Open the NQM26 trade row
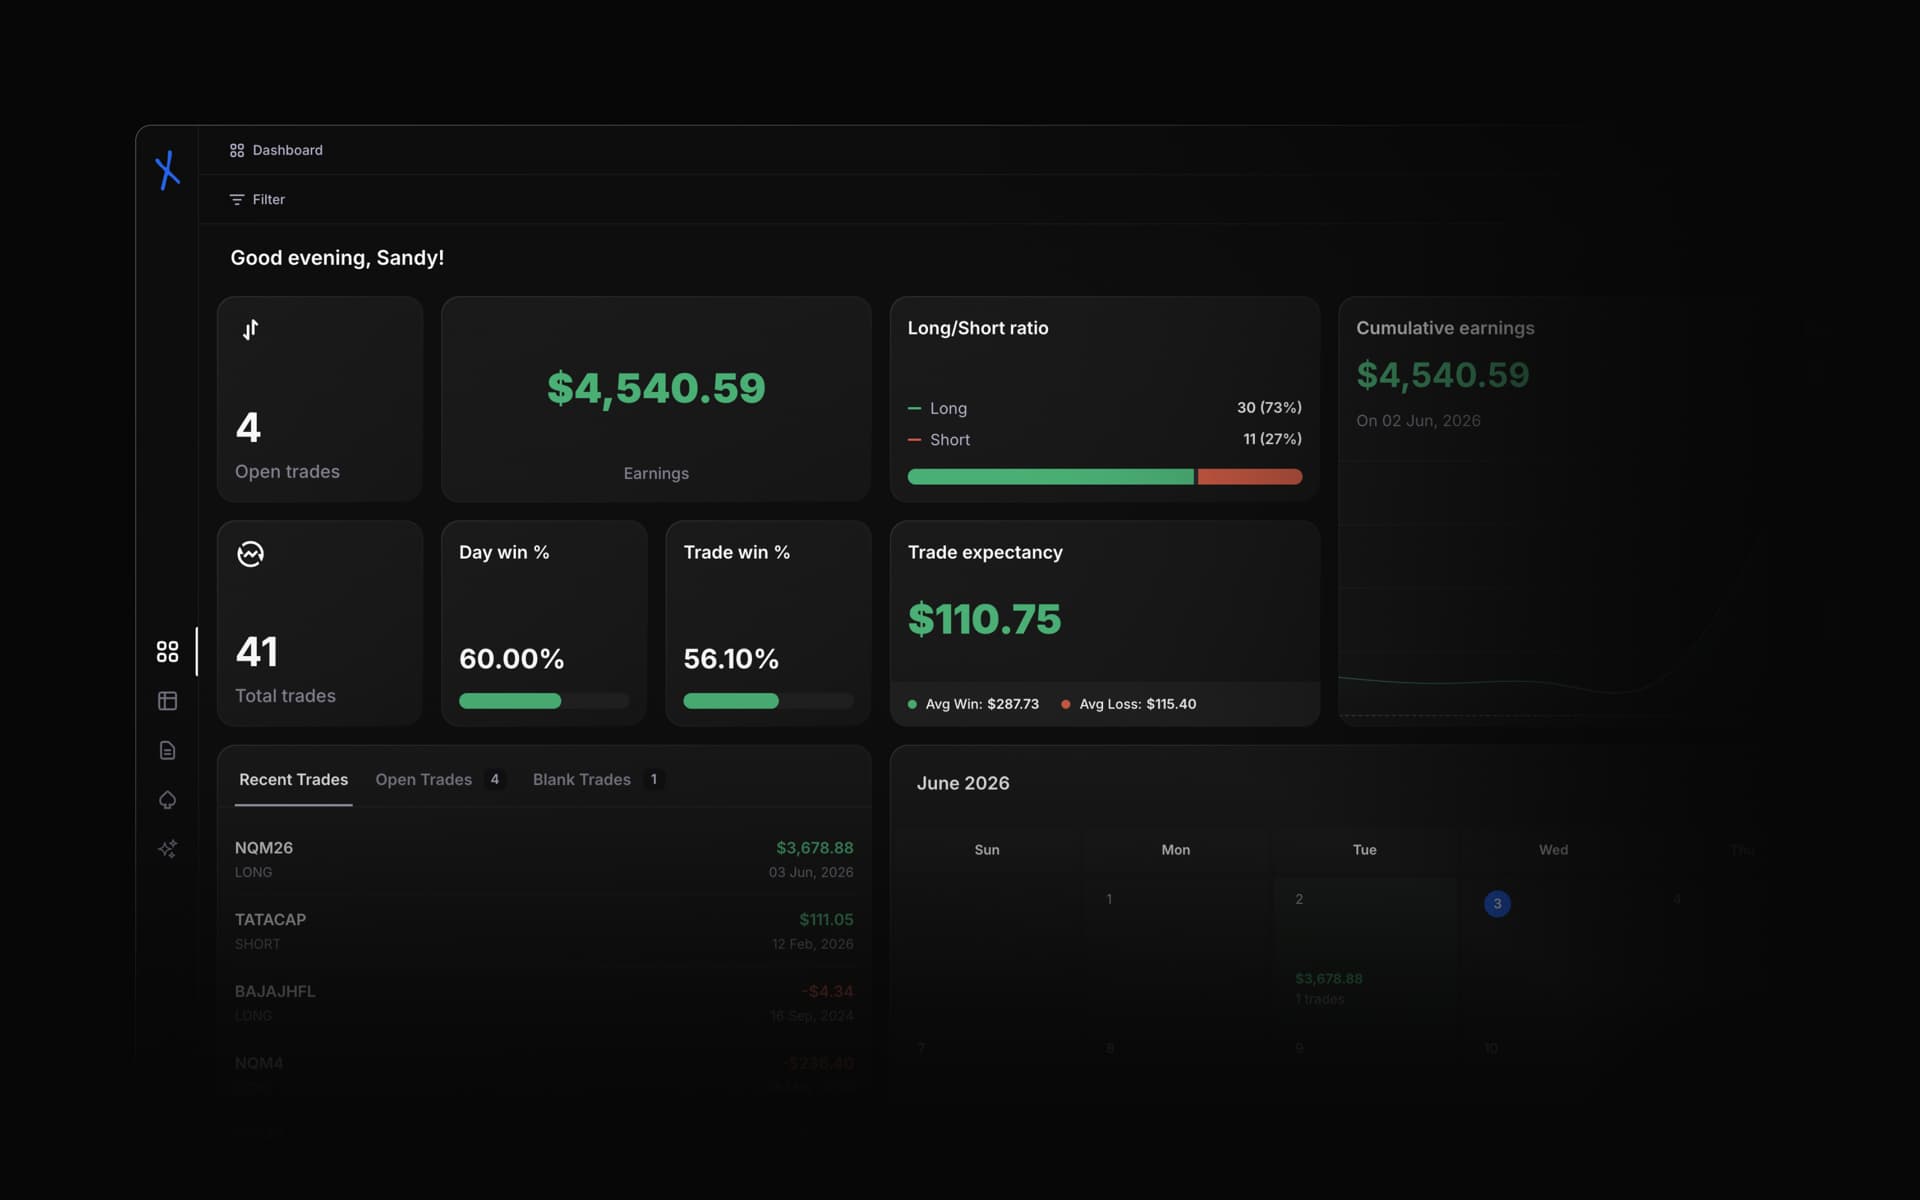 coord(544,859)
